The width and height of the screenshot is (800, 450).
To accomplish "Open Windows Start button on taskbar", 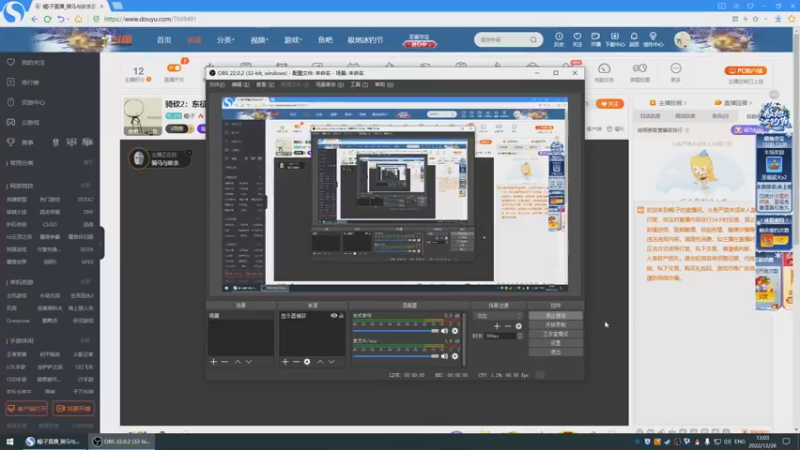I will [10, 441].
